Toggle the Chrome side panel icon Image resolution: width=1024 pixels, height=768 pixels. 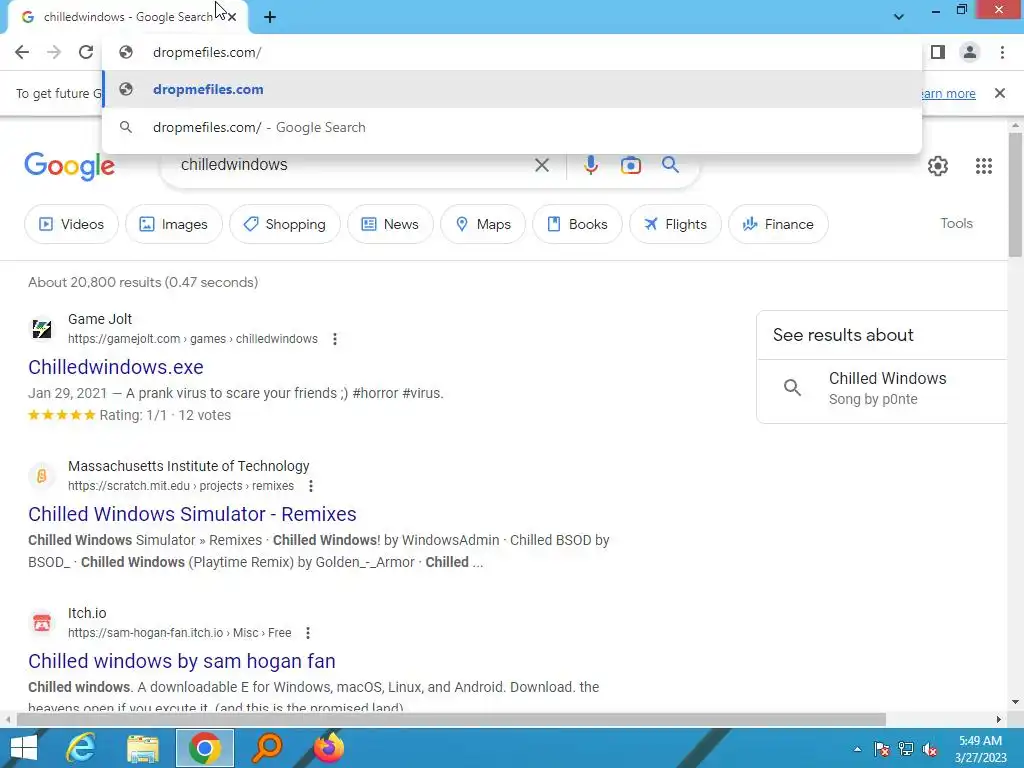tap(938, 52)
